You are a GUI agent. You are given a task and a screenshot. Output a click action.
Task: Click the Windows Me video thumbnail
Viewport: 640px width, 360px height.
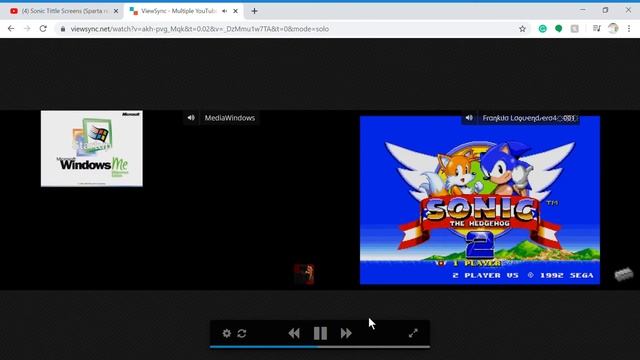pyautogui.click(x=92, y=149)
